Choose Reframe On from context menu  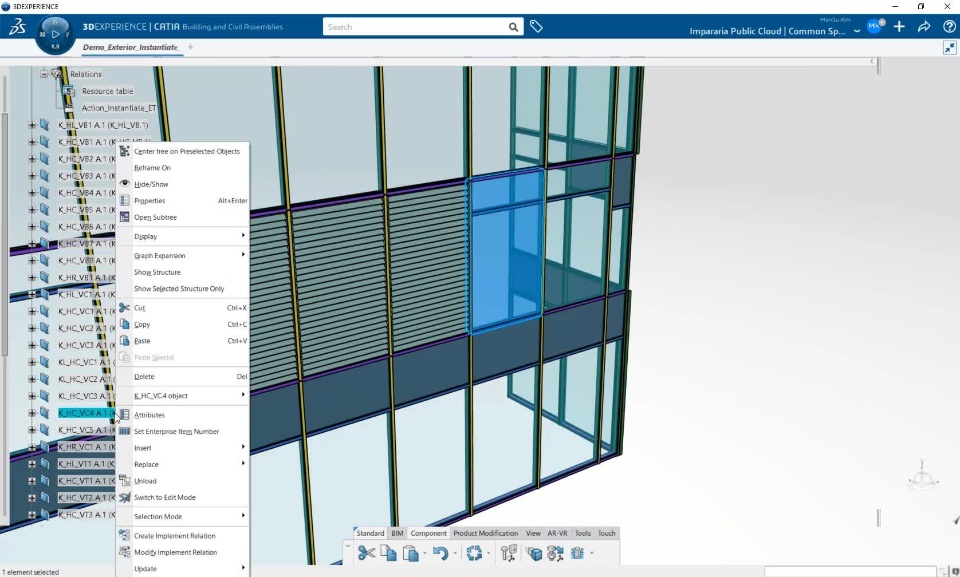point(182,167)
